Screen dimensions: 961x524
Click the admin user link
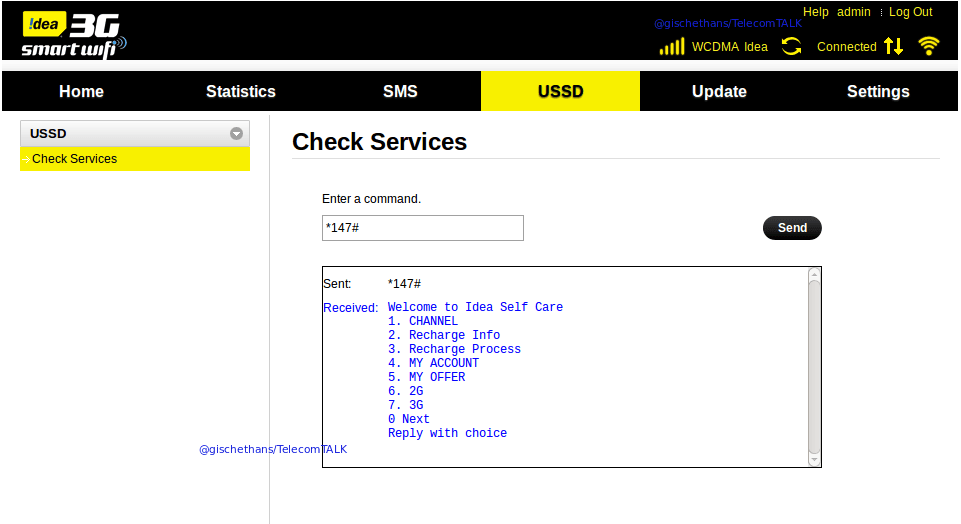pyautogui.click(x=854, y=12)
